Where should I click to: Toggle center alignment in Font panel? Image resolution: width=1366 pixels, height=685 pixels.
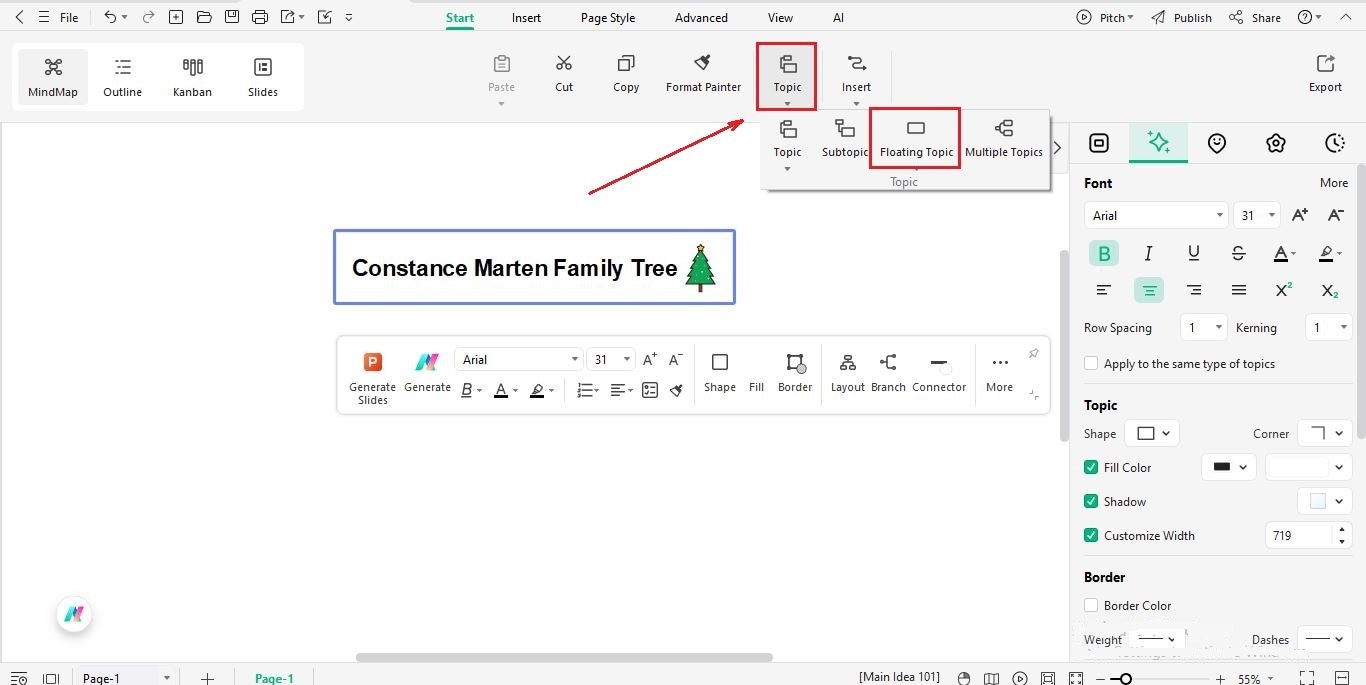(1149, 290)
